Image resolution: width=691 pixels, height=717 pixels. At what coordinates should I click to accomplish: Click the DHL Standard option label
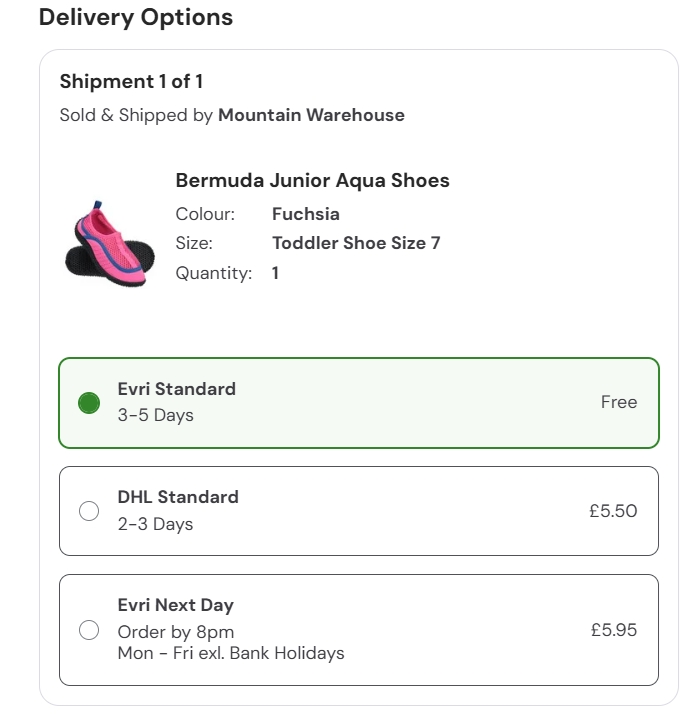point(178,497)
